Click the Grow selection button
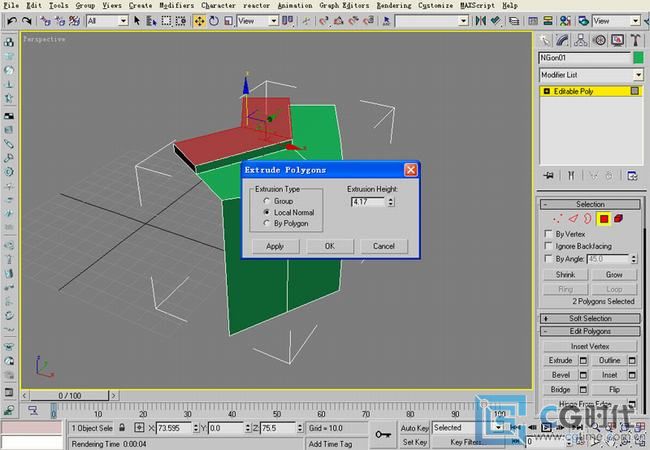Image resolution: width=650 pixels, height=450 pixels. click(614, 275)
